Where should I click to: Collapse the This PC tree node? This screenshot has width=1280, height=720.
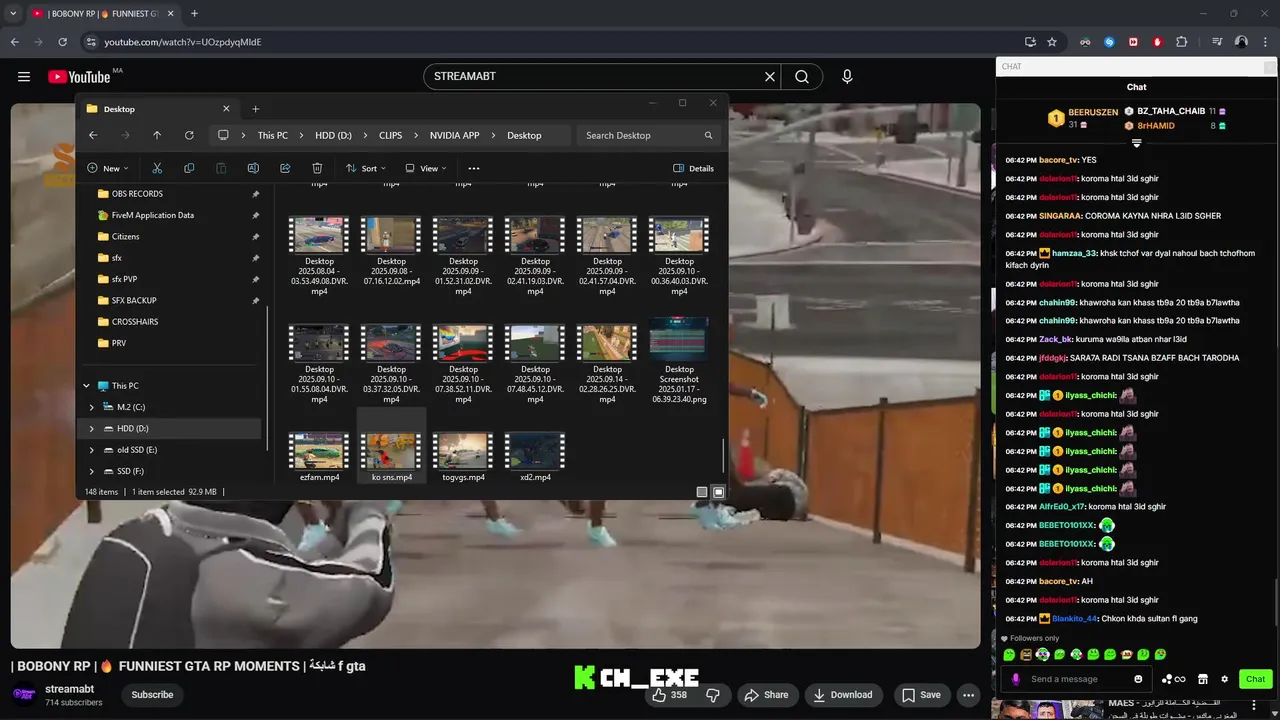coord(86,386)
